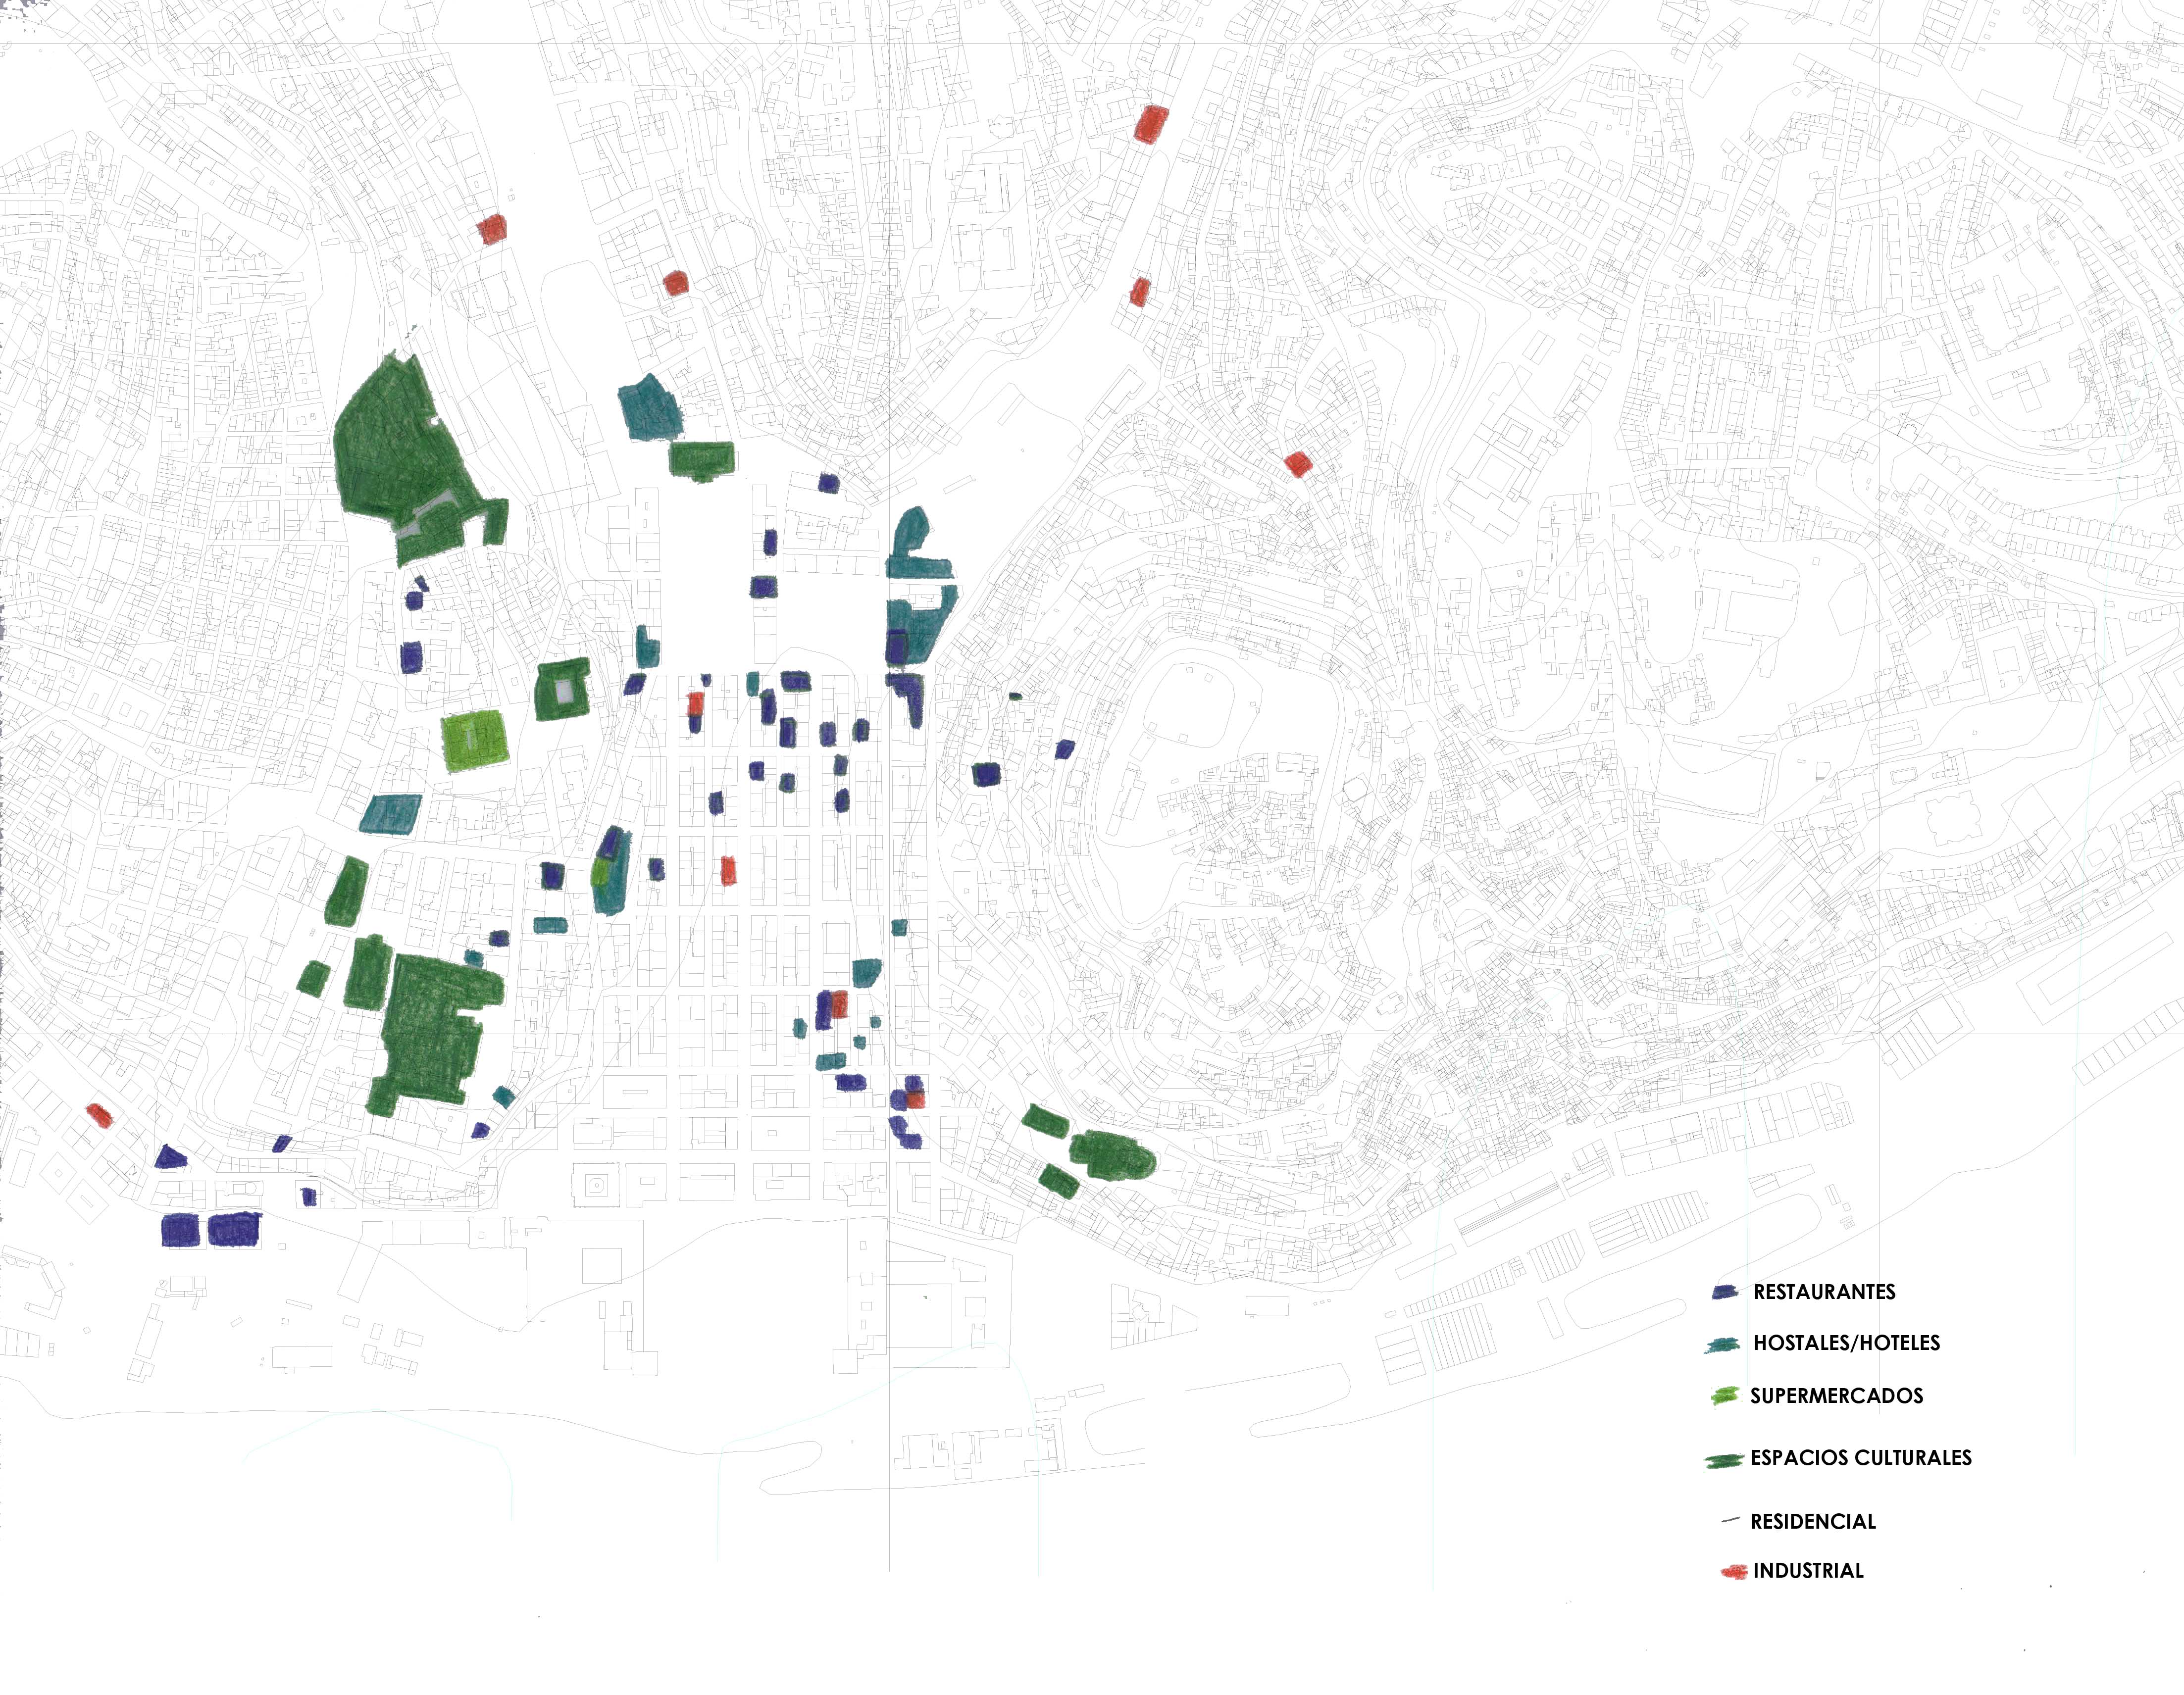Click the INDUSTRIAL legend label
Screen dimensions: 2184x1695
click(x=1808, y=1571)
